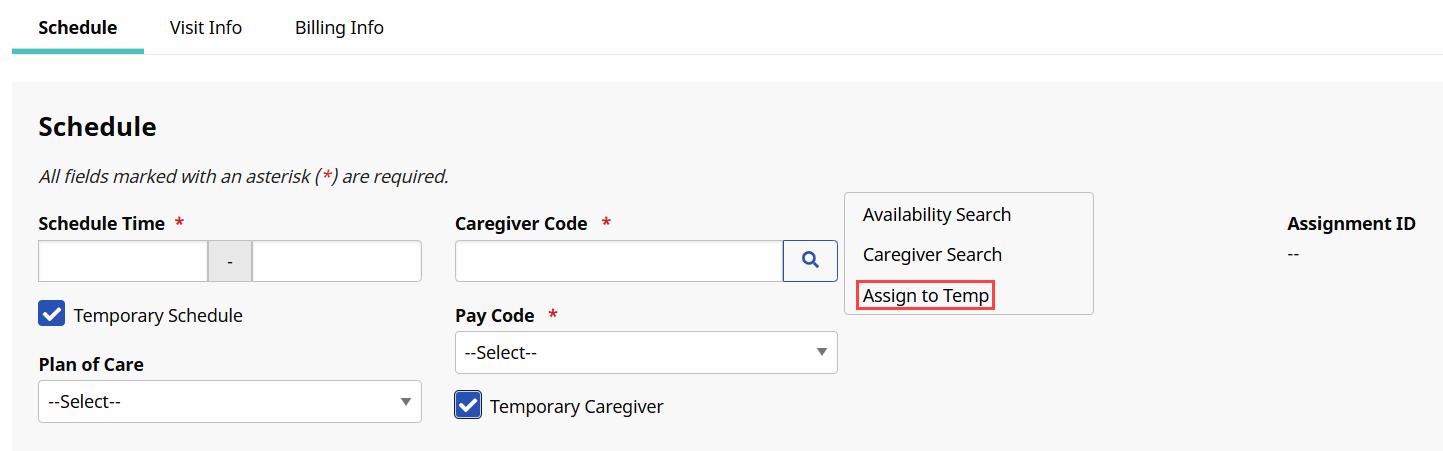The width and height of the screenshot is (1443, 451).
Task: Open the Pay Code dropdown
Action: click(x=646, y=353)
